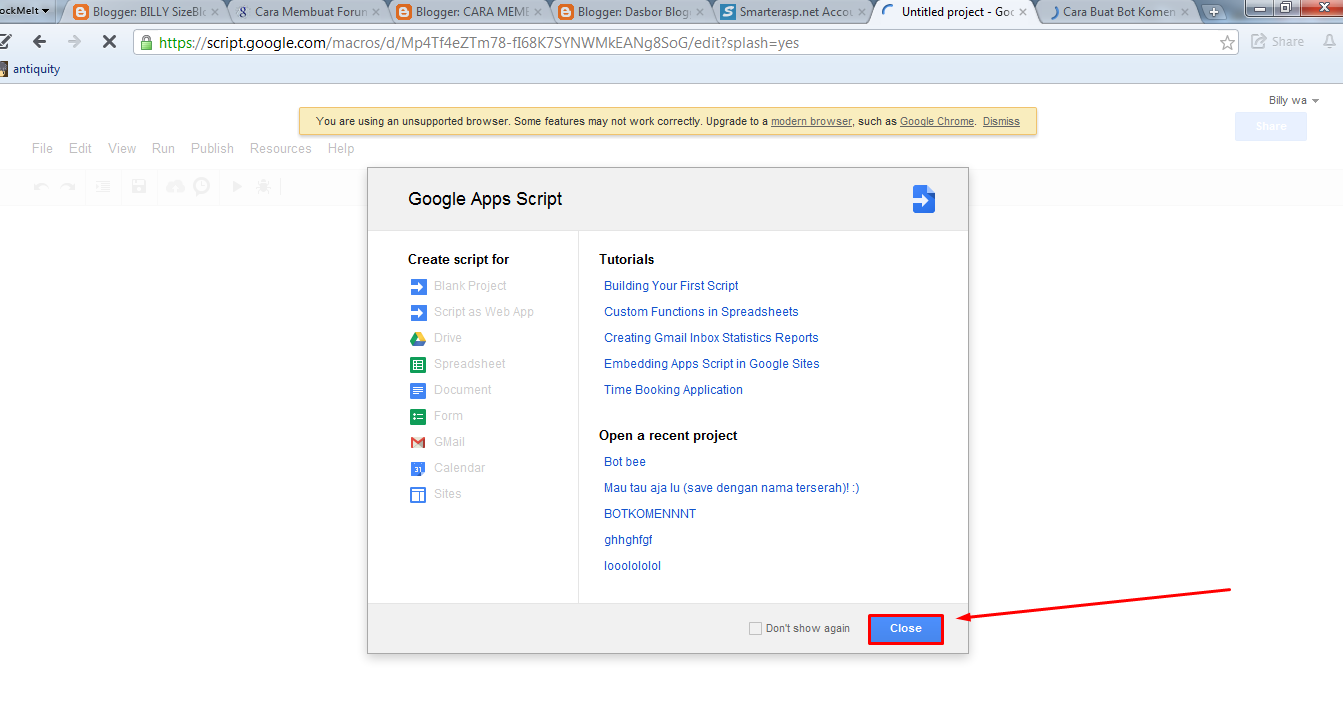
Task: Expand the Billy wa account dropdown
Action: 1294,100
